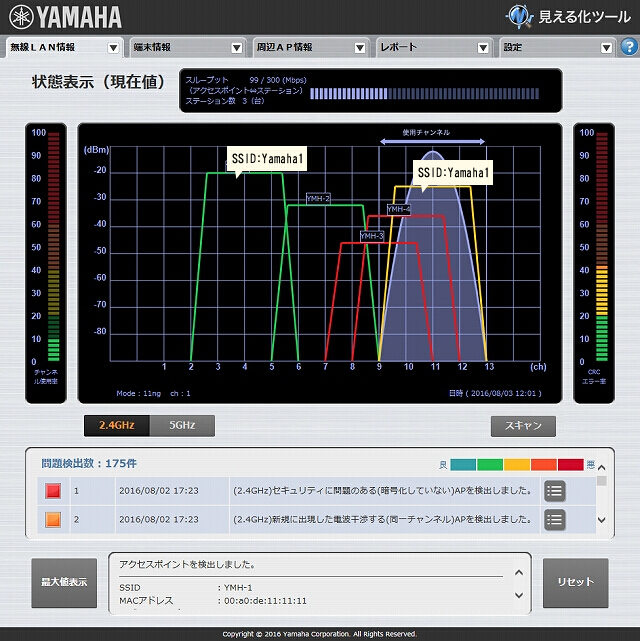The height and width of the screenshot is (641, 640).
Task: Expand the 周辺AP情報 dropdown arrow
Action: [x=360, y=48]
